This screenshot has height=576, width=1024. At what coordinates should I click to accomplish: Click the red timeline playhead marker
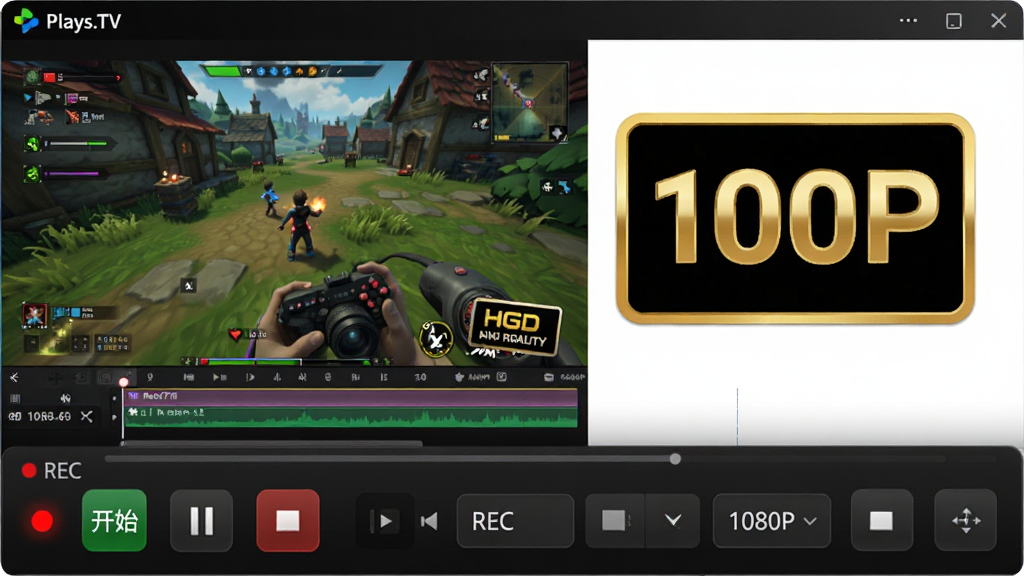[x=123, y=382]
